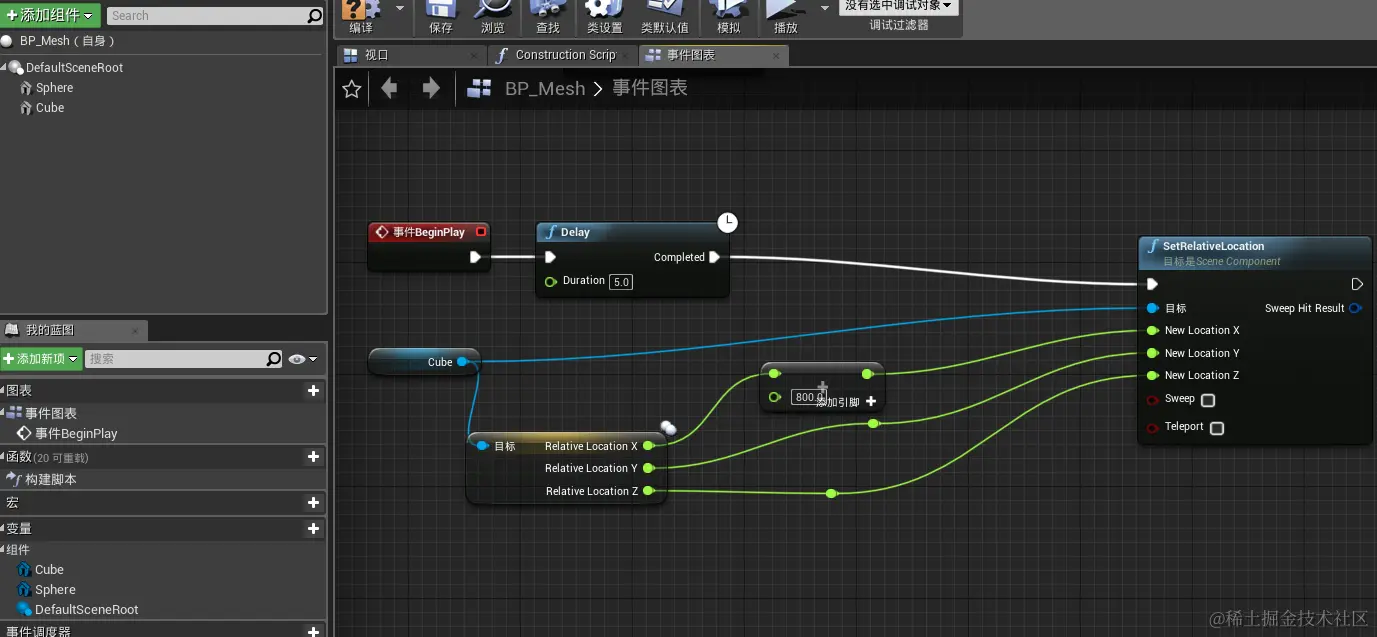Screen dimensions: 1377x637
Task: Click the plus icon to add graph (图表)
Action: click(x=313, y=391)
